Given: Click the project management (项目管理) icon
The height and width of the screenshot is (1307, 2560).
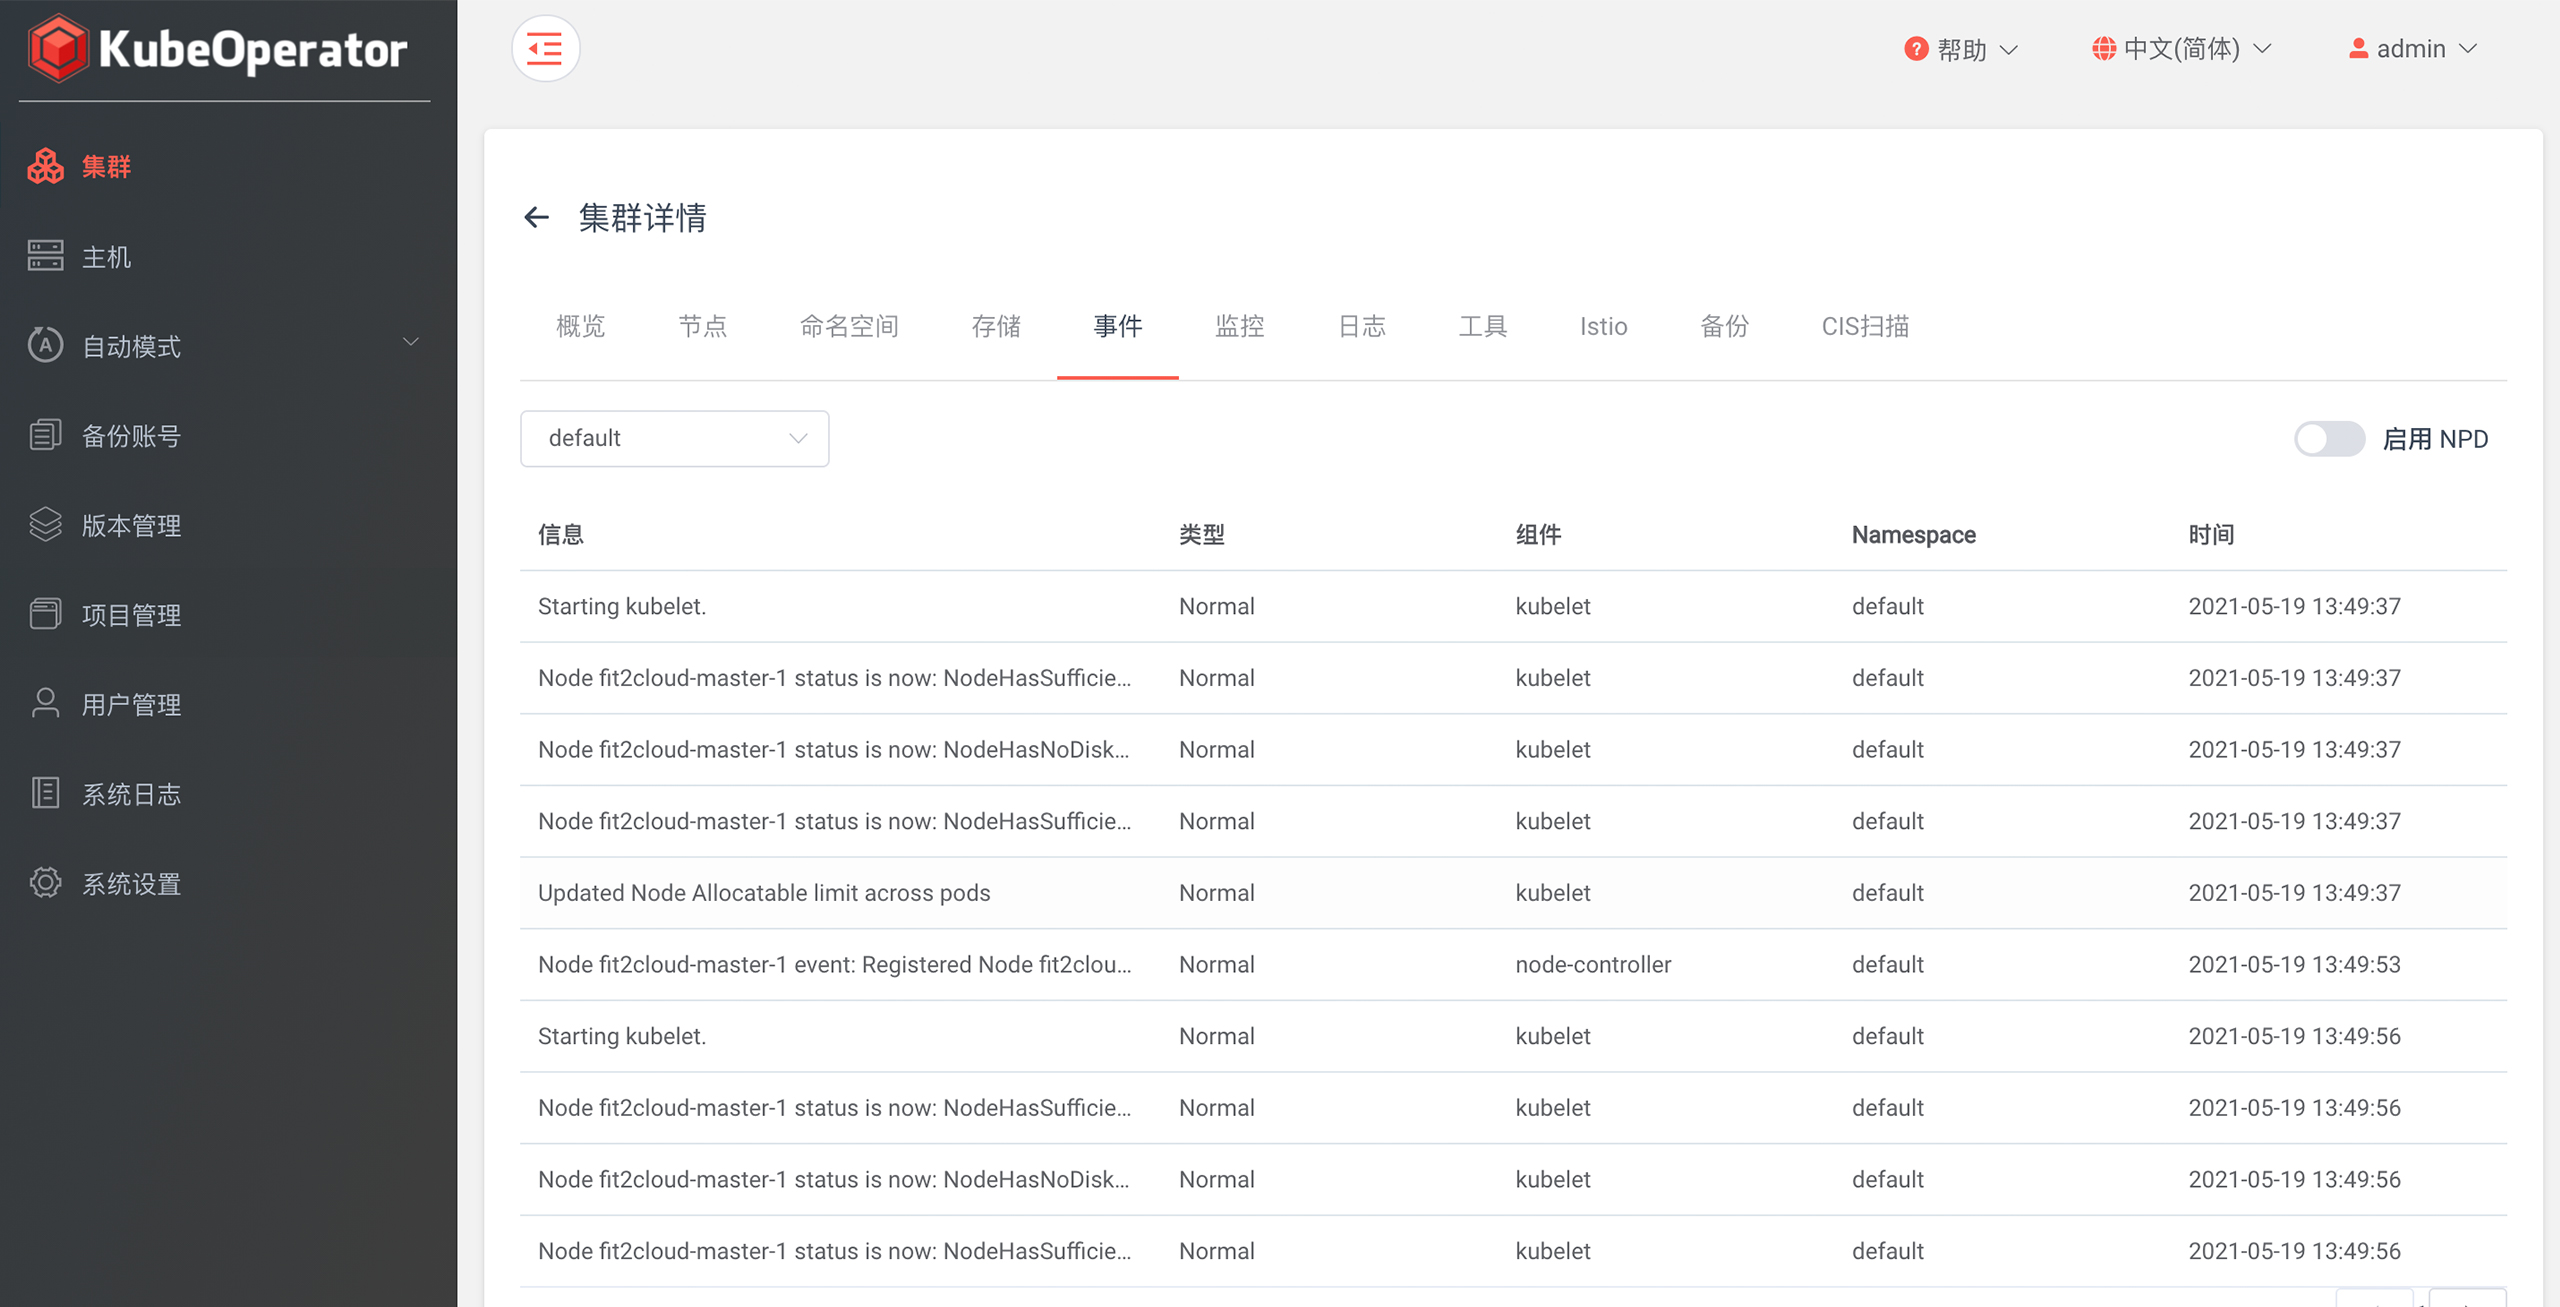Looking at the screenshot, I should pyautogui.click(x=45, y=614).
